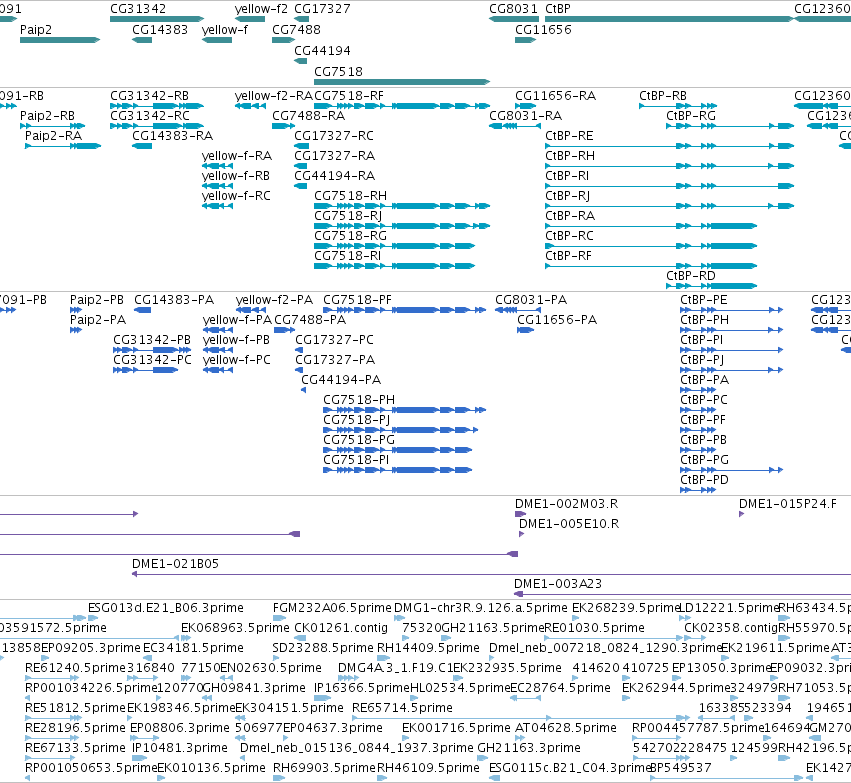Select the CG14383 gene label

(160, 29)
